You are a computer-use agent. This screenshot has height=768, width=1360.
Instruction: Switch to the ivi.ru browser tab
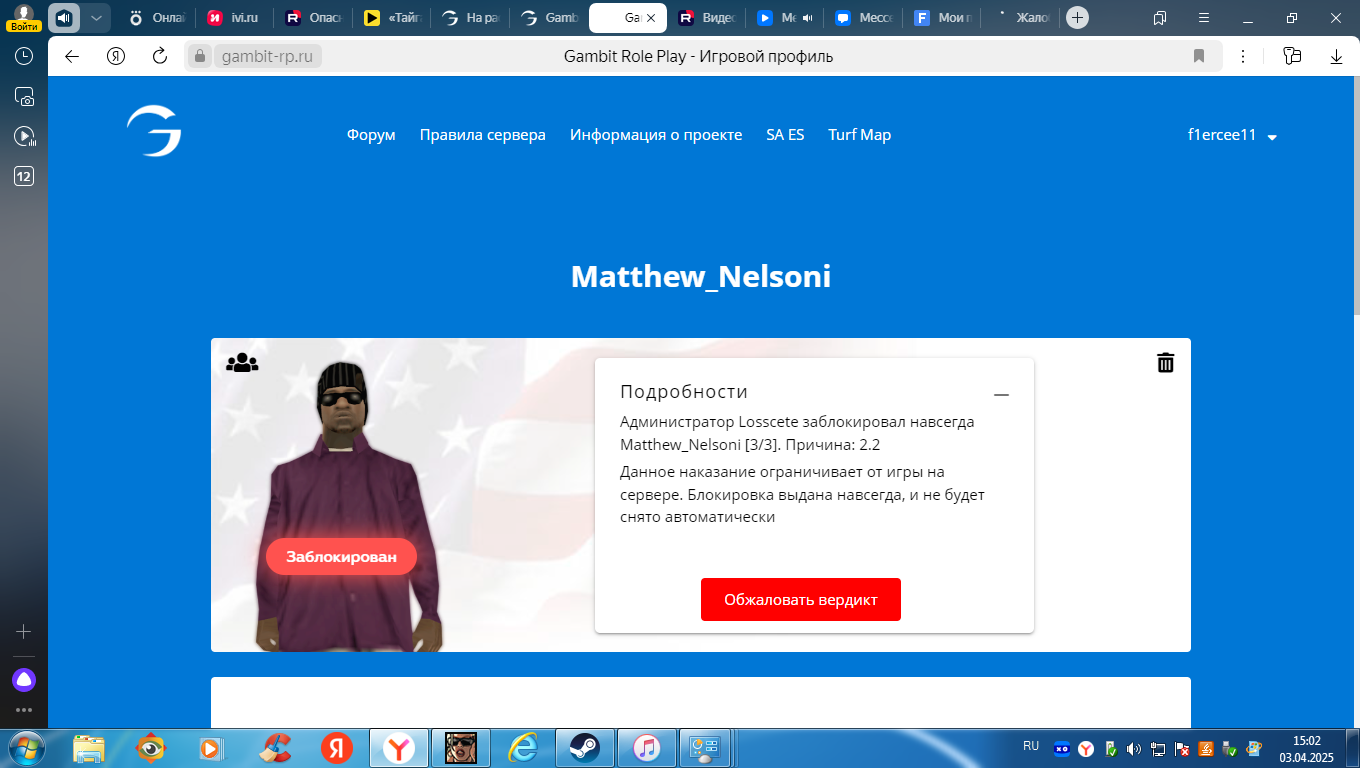[x=236, y=18]
